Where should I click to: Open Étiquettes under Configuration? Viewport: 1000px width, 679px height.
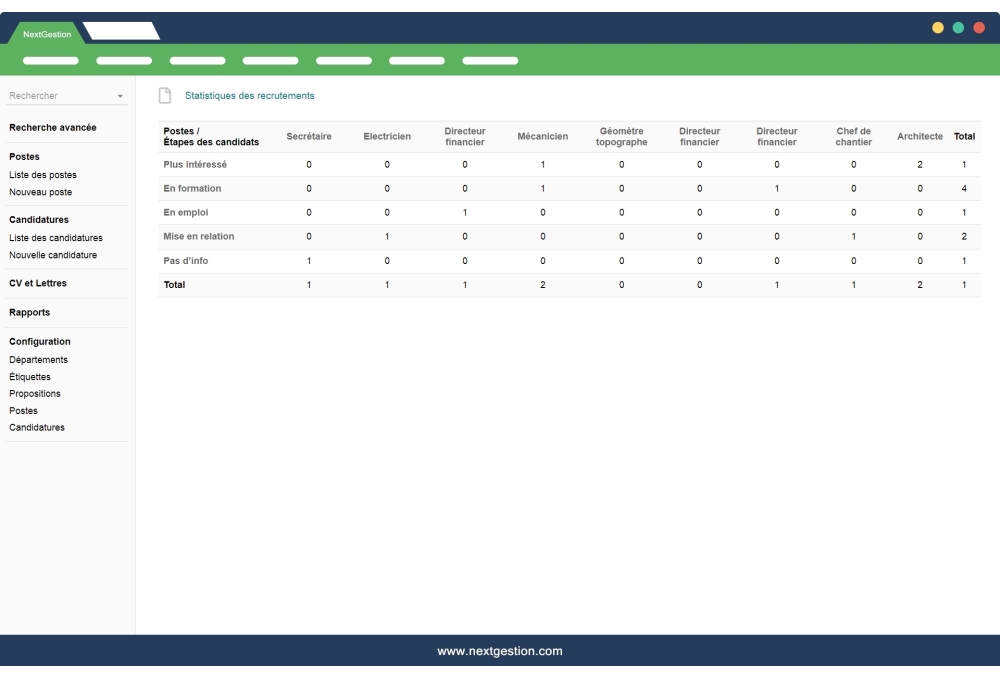pos(28,376)
